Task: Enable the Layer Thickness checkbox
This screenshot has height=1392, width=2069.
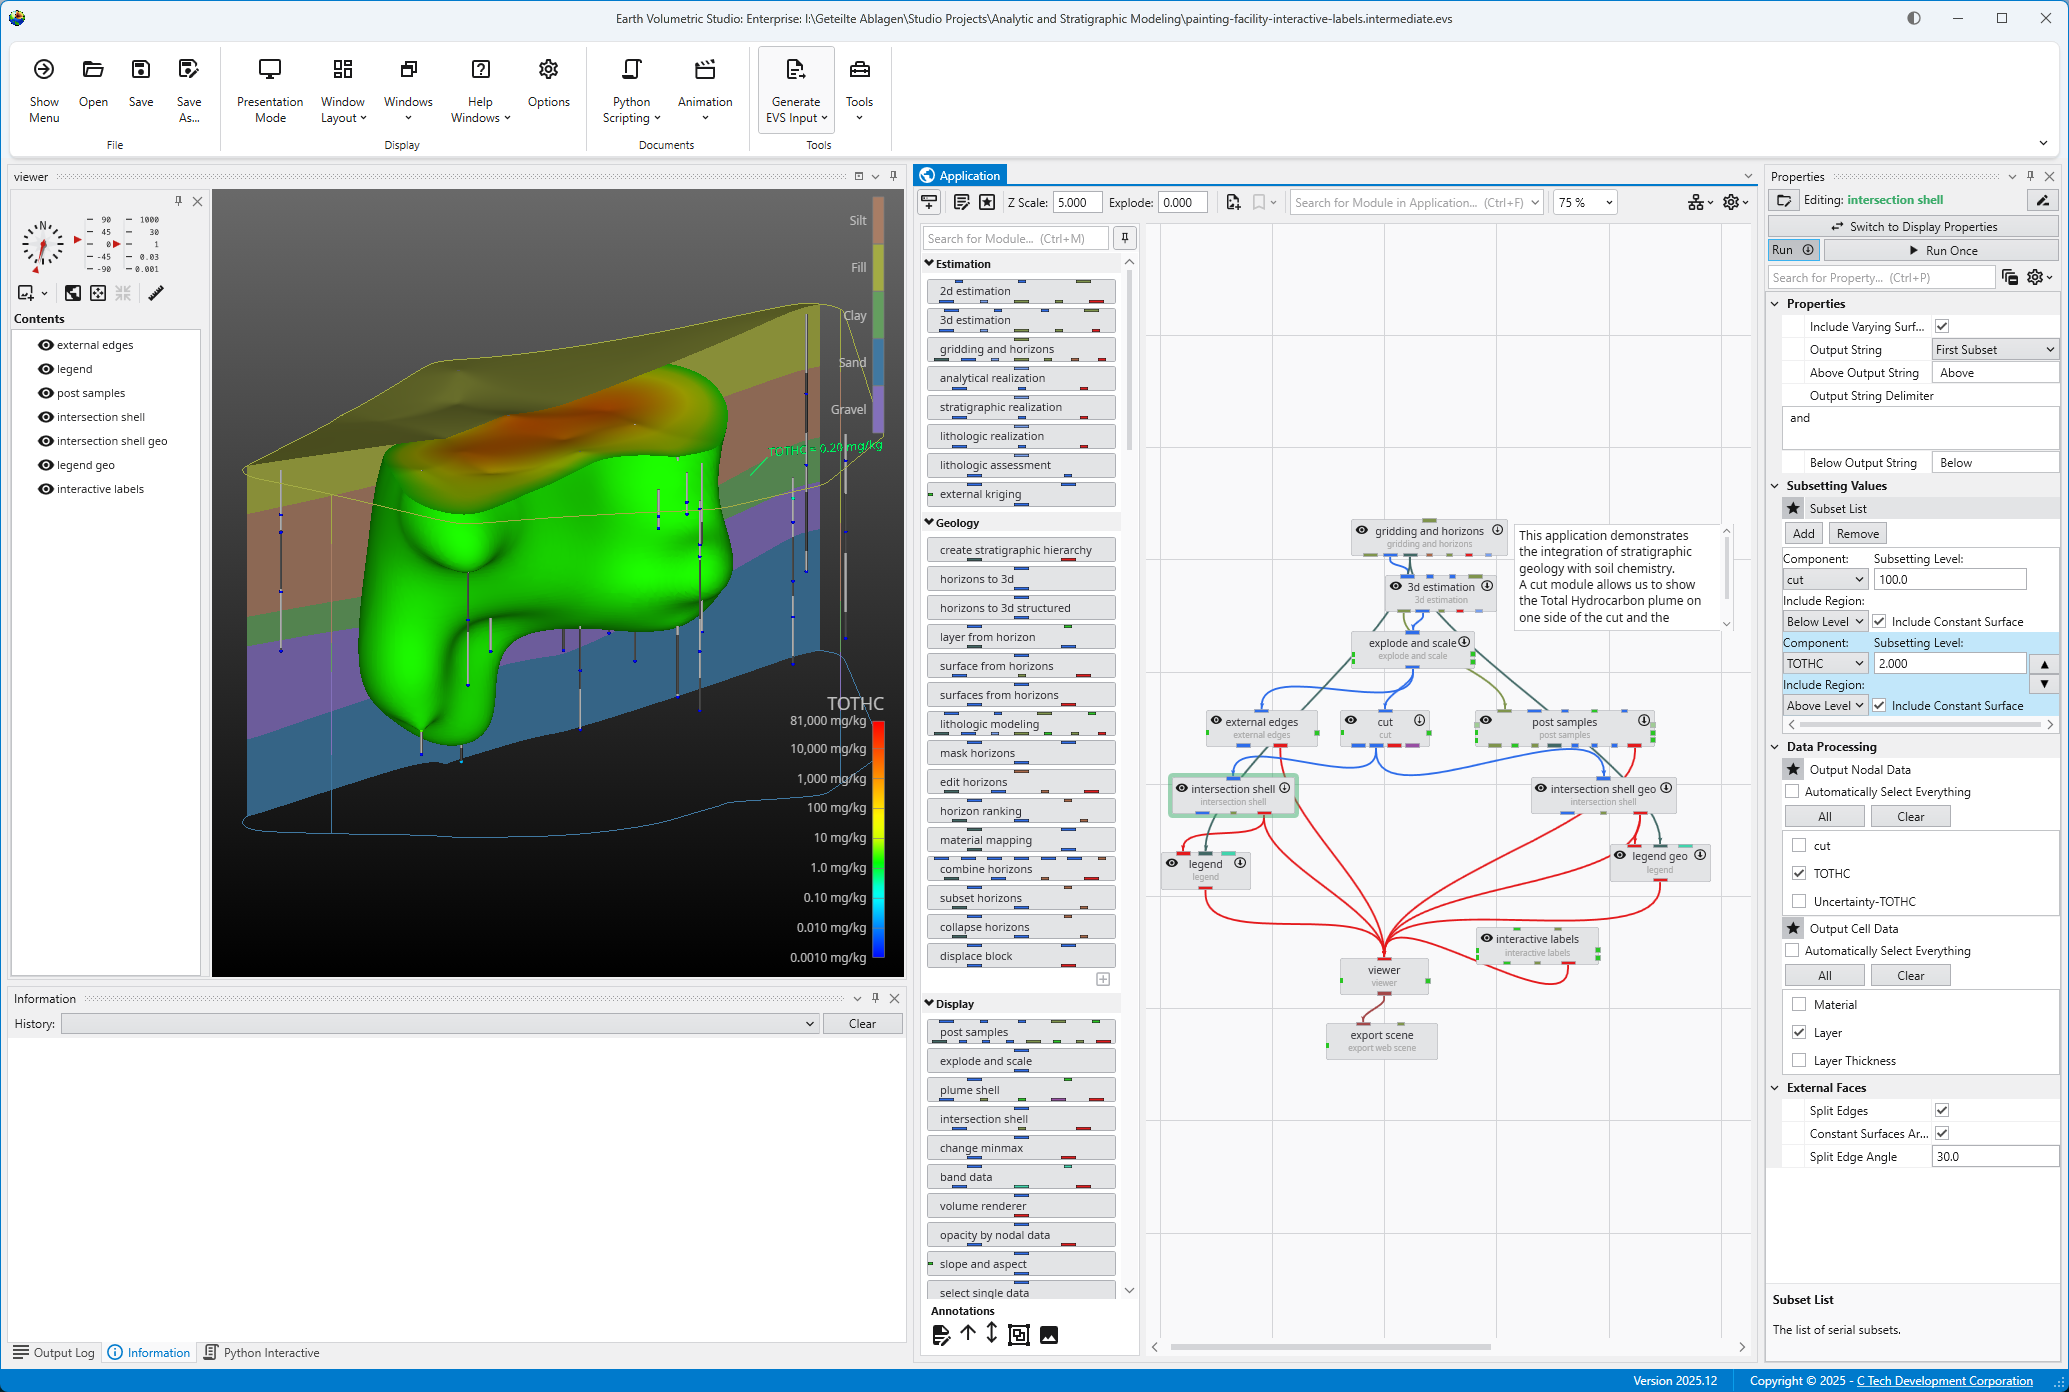Action: coord(1799,1060)
